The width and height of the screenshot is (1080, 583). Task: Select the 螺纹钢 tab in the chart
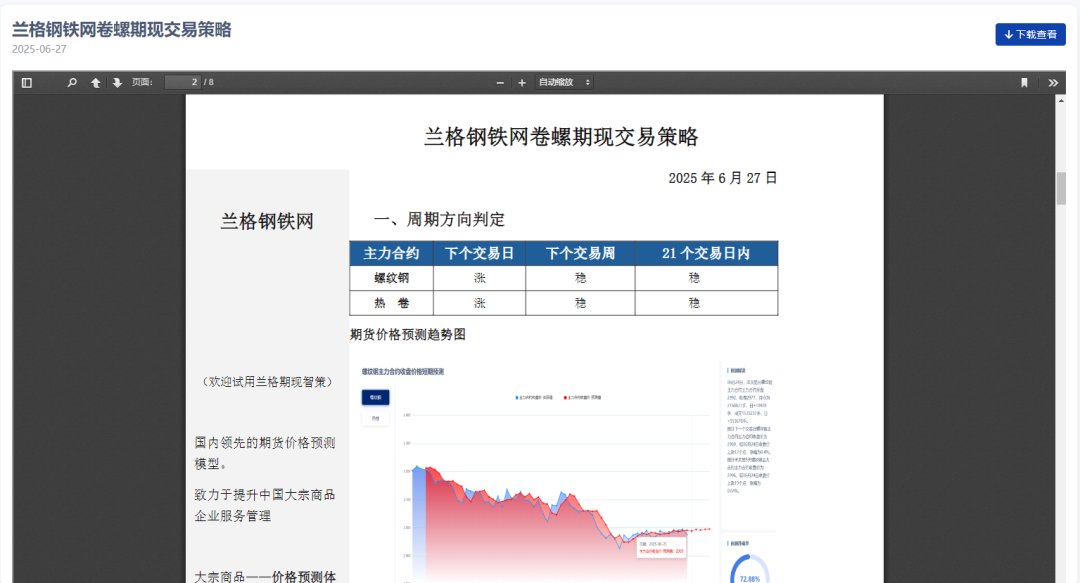click(375, 397)
